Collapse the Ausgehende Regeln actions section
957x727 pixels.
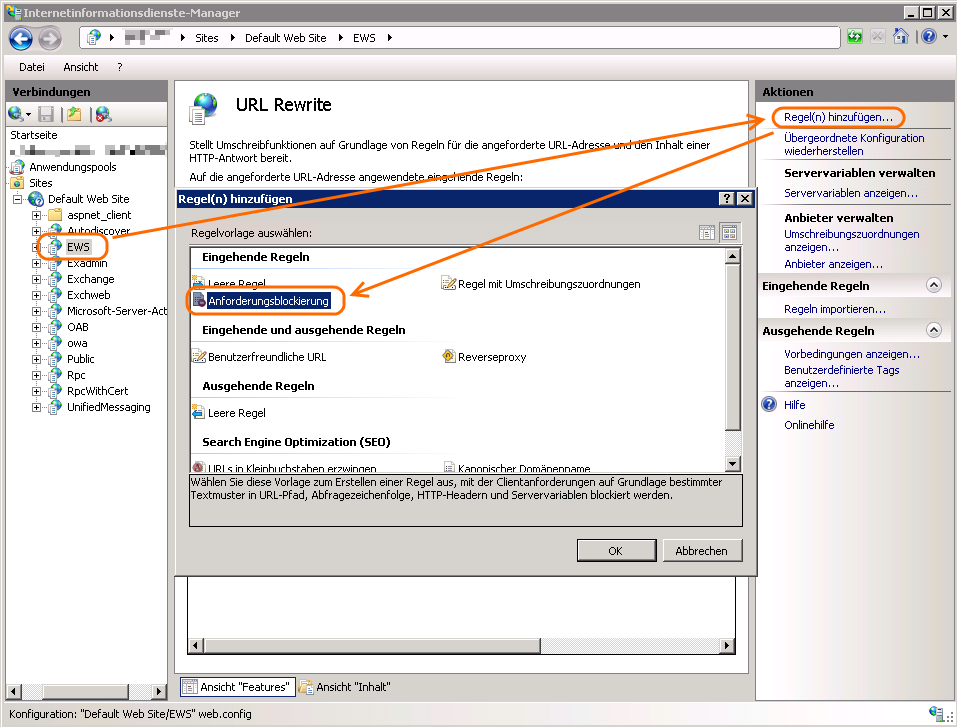pyautogui.click(x=933, y=331)
